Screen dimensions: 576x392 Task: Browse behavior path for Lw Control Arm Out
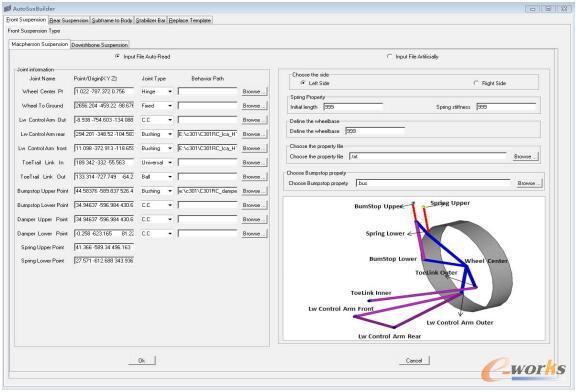coord(254,120)
